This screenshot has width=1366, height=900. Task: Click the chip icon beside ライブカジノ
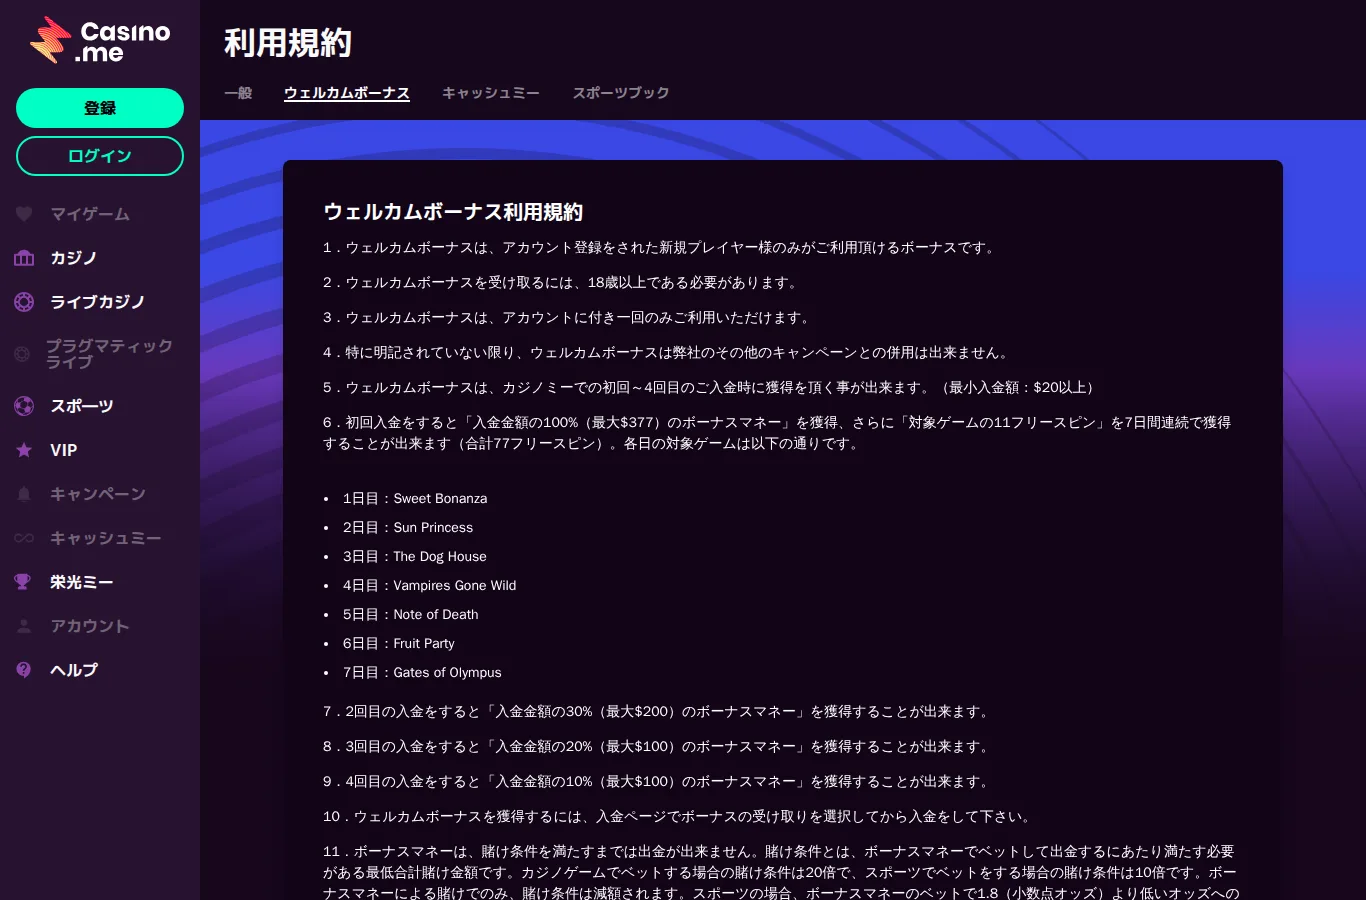(24, 302)
